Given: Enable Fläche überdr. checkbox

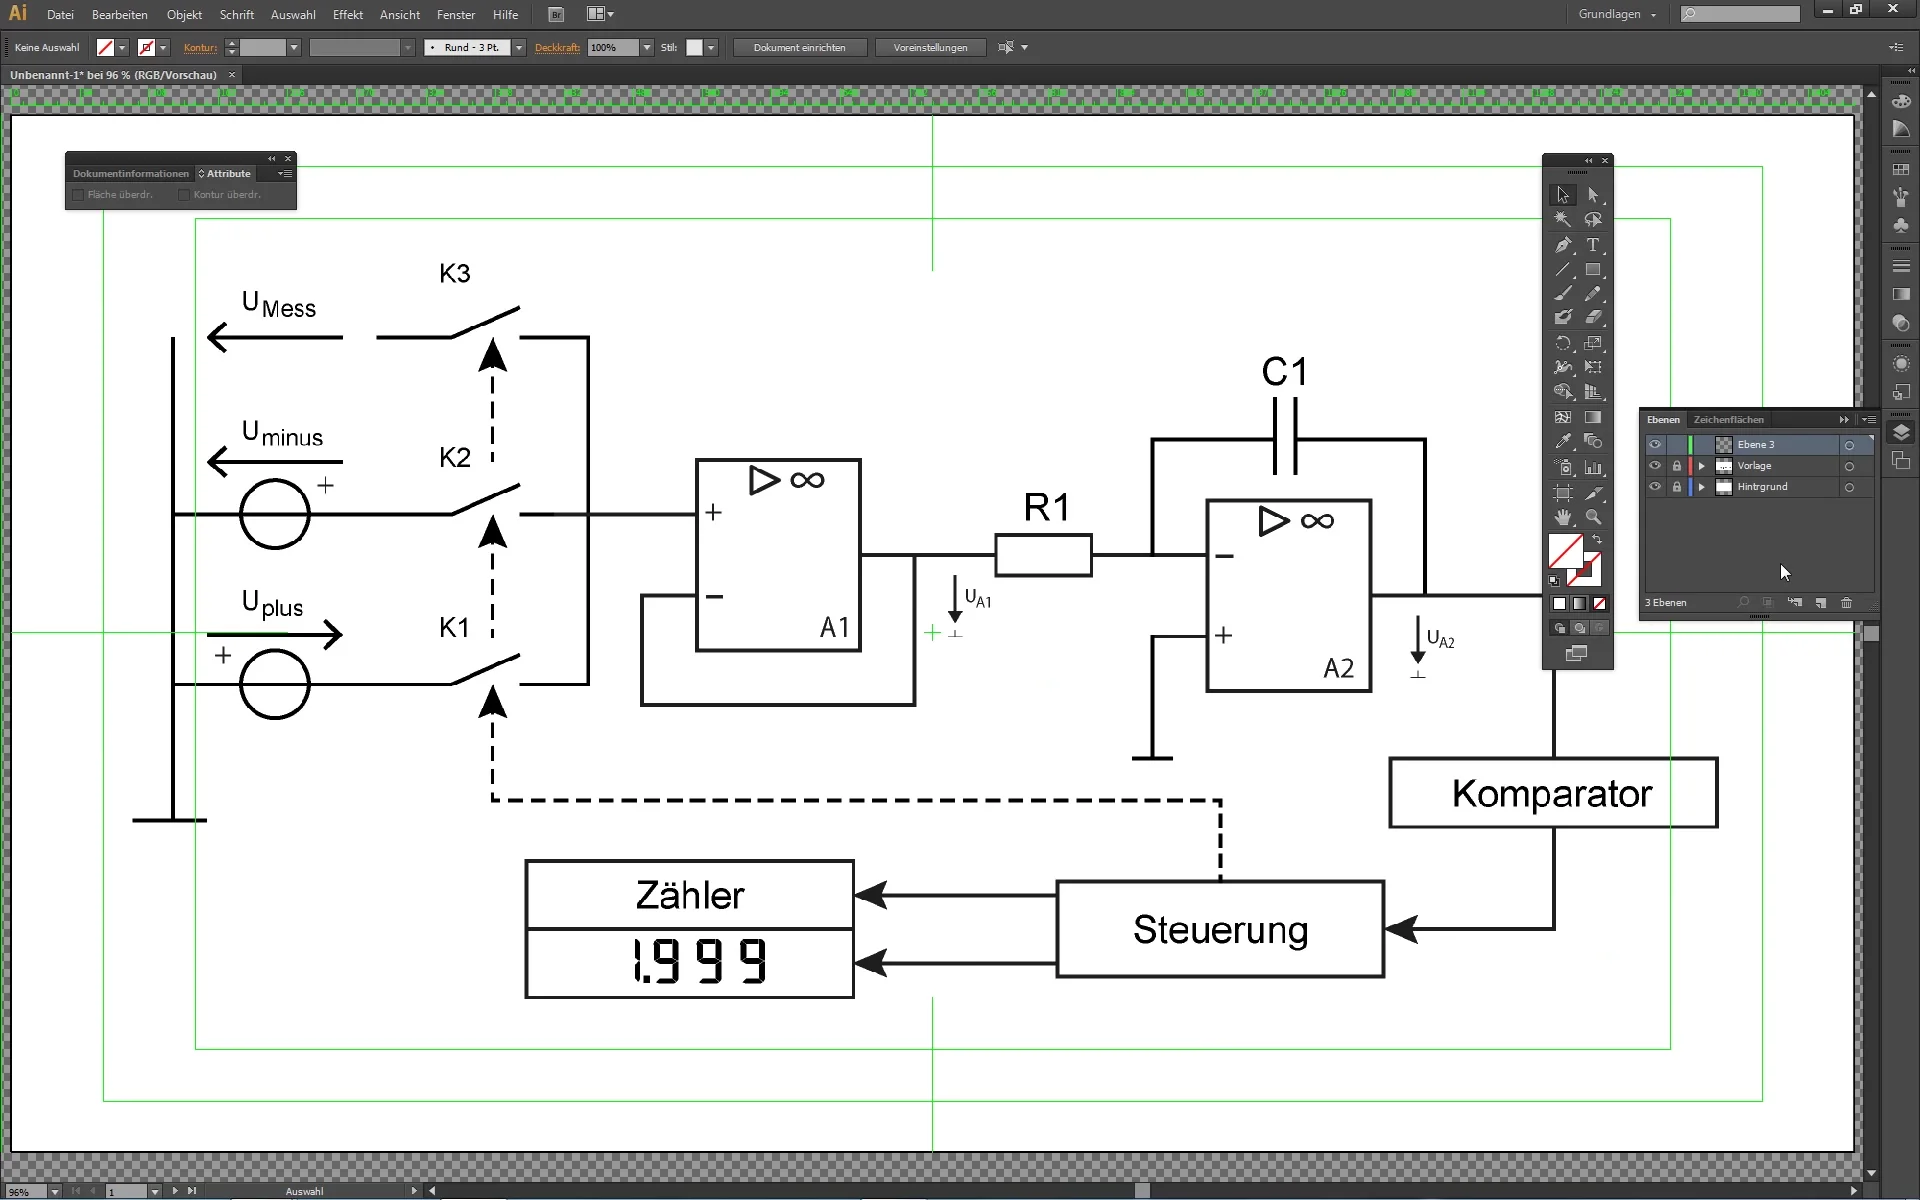Looking at the screenshot, I should (78, 195).
